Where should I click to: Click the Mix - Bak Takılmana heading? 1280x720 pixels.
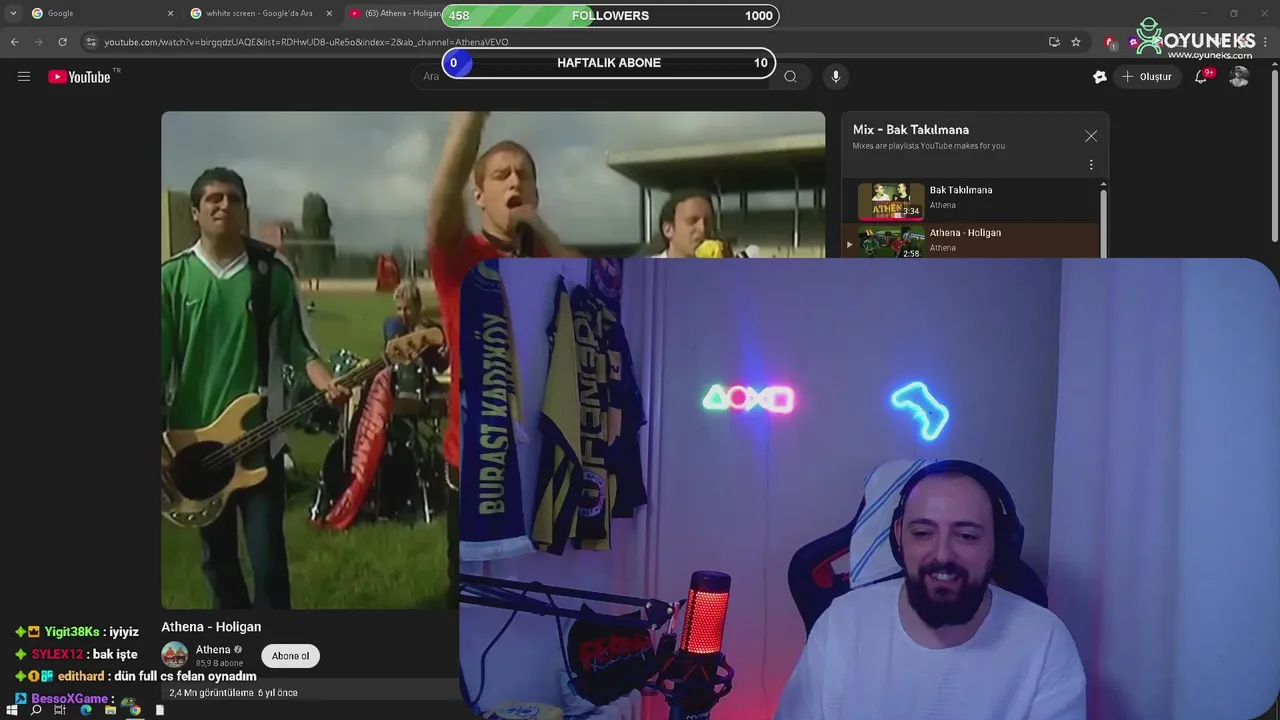(x=911, y=130)
